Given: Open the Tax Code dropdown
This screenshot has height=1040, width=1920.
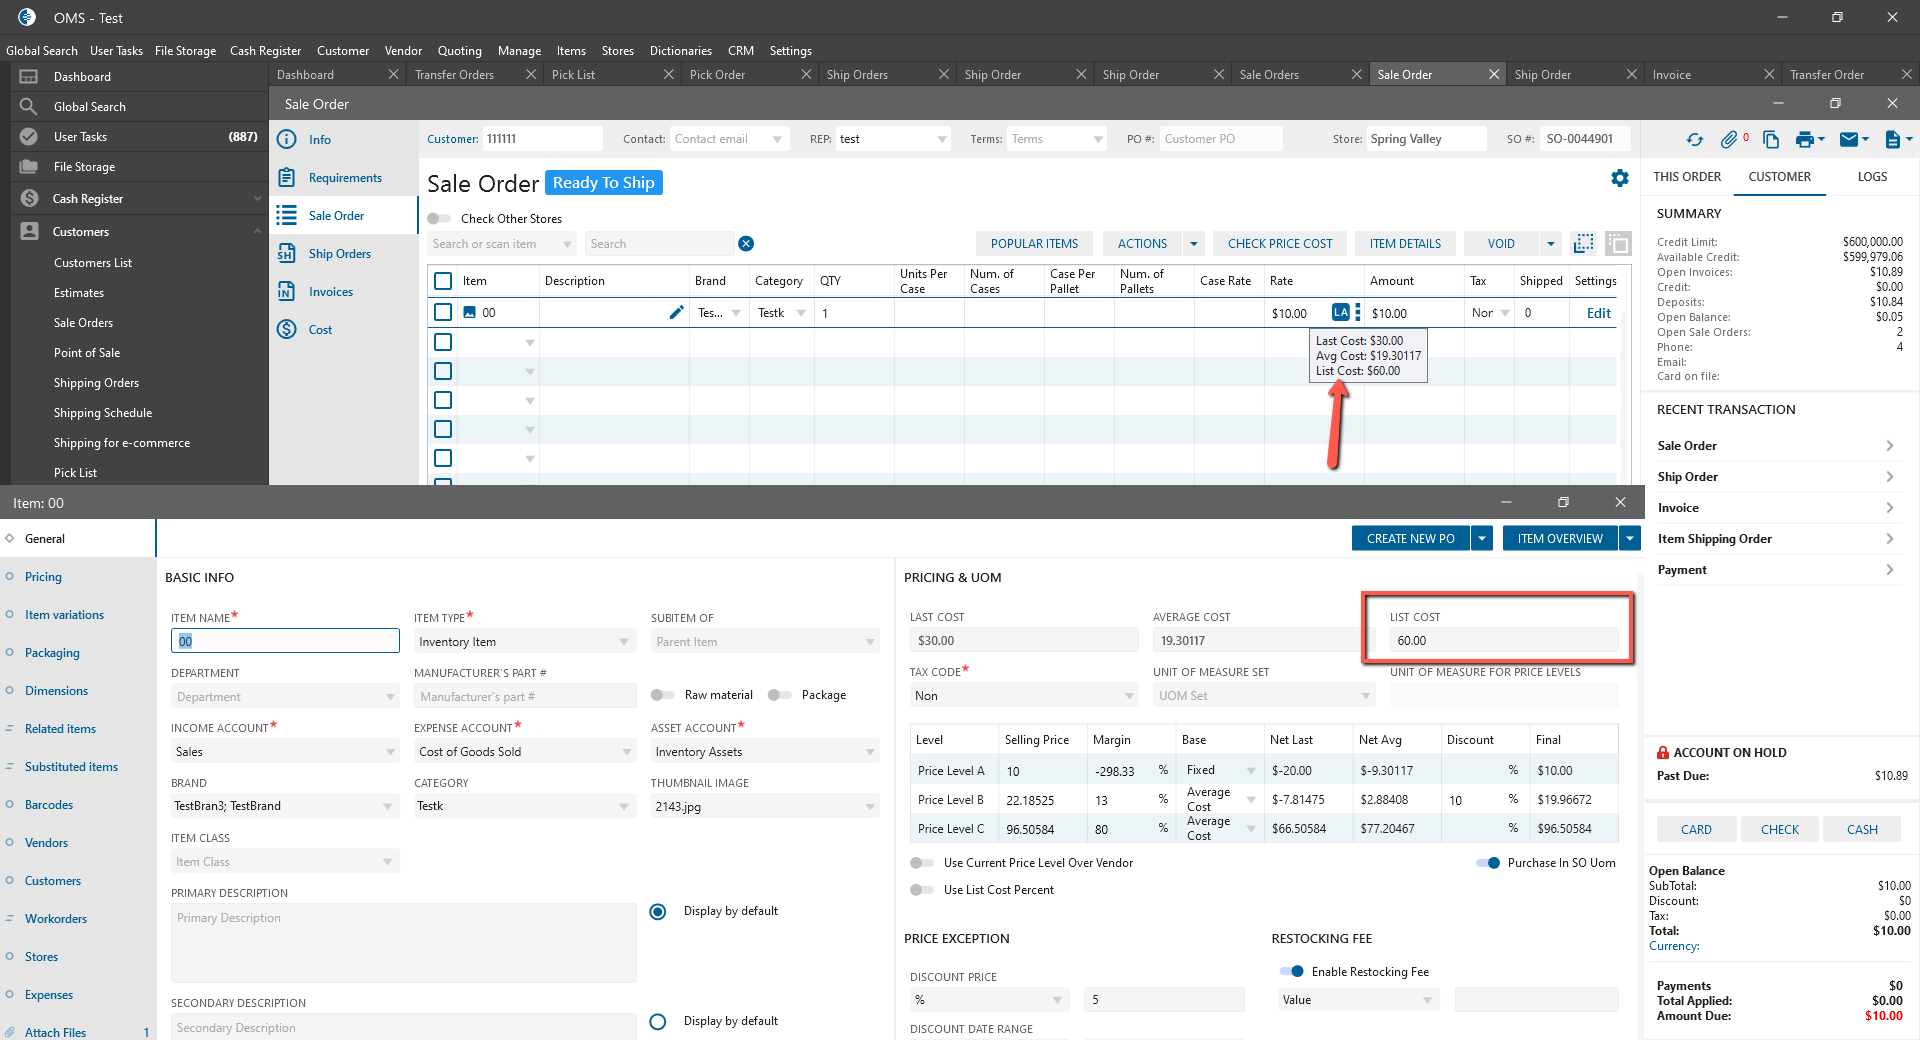Looking at the screenshot, I should coord(1129,696).
